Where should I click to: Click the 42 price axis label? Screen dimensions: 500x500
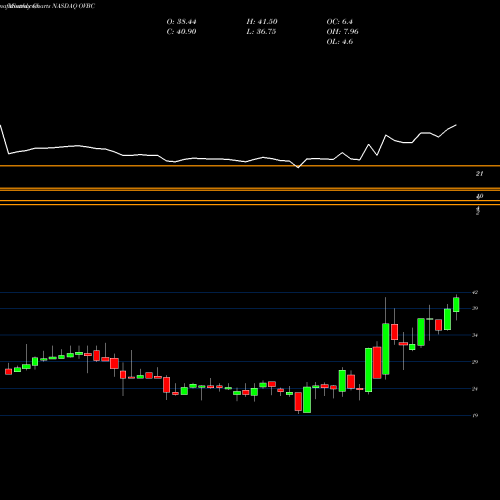pos(475,292)
